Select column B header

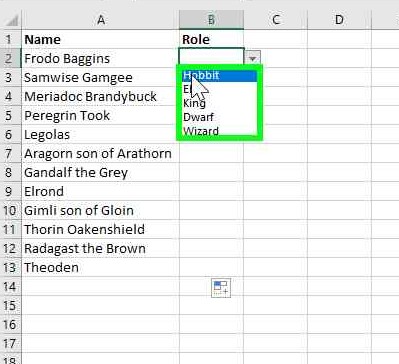(x=211, y=20)
